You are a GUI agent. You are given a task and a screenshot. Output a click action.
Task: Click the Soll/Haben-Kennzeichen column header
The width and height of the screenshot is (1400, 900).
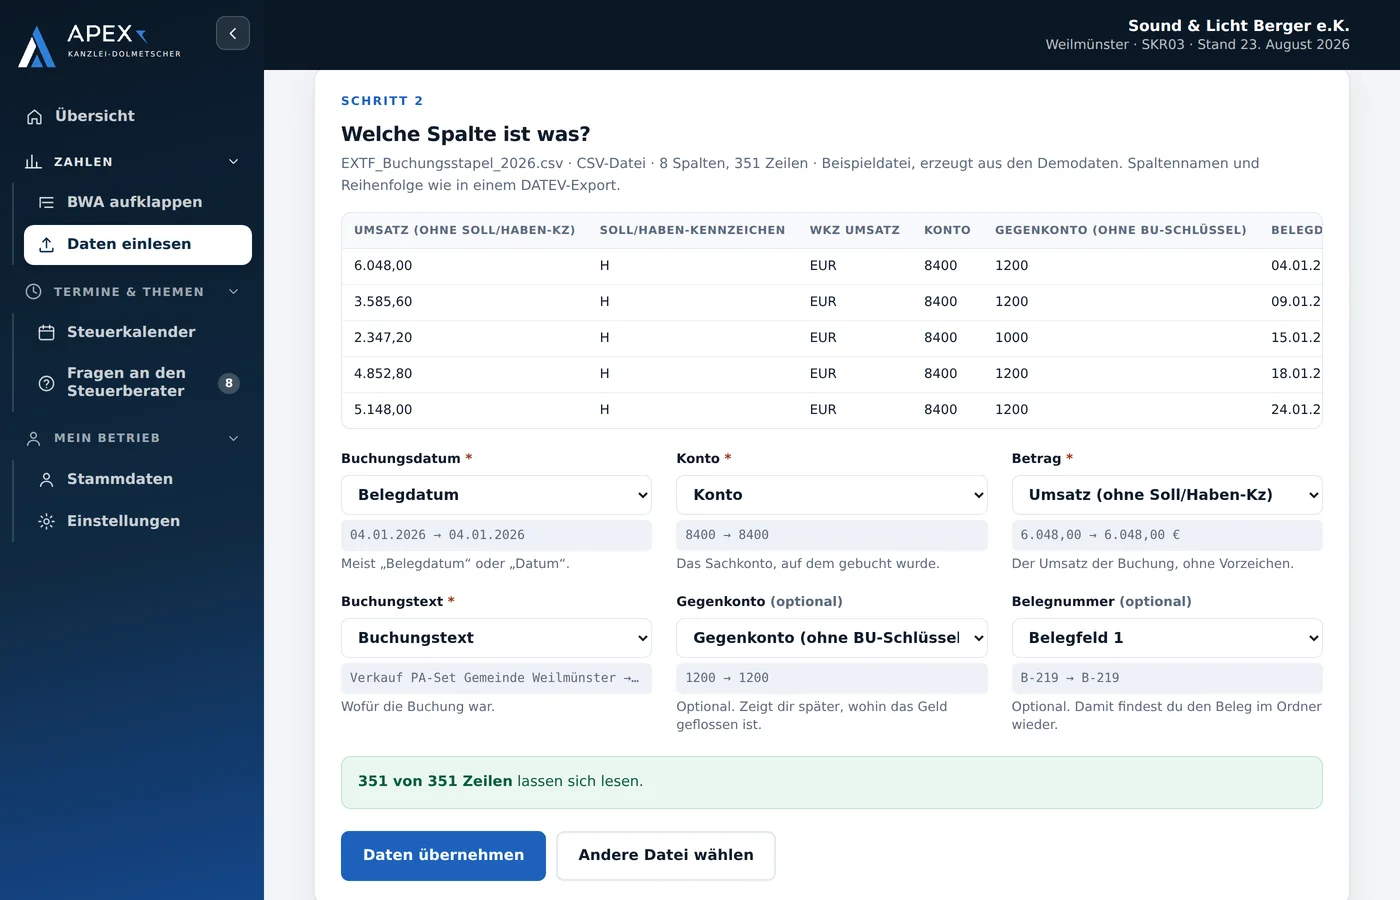692,230
